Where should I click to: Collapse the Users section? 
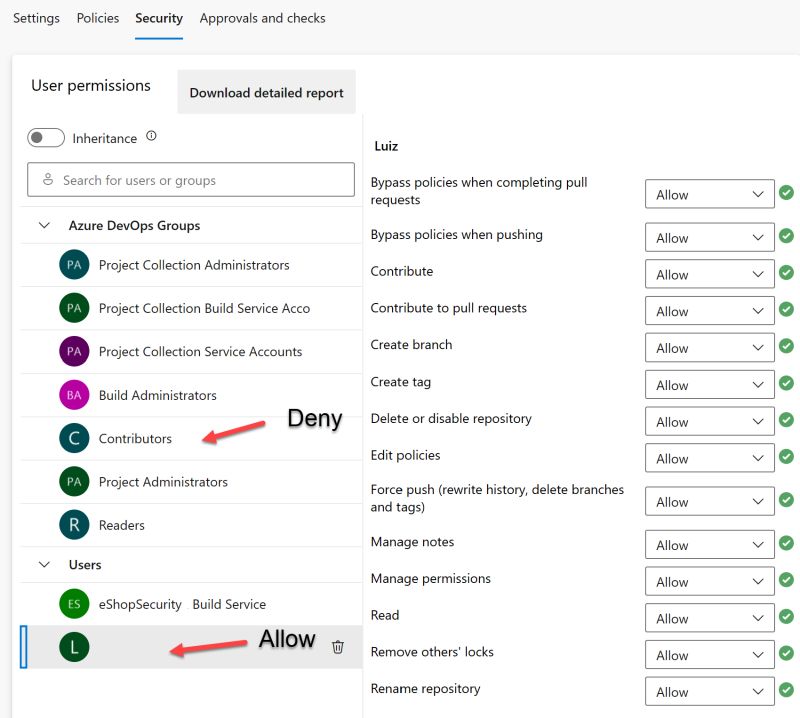pos(44,564)
